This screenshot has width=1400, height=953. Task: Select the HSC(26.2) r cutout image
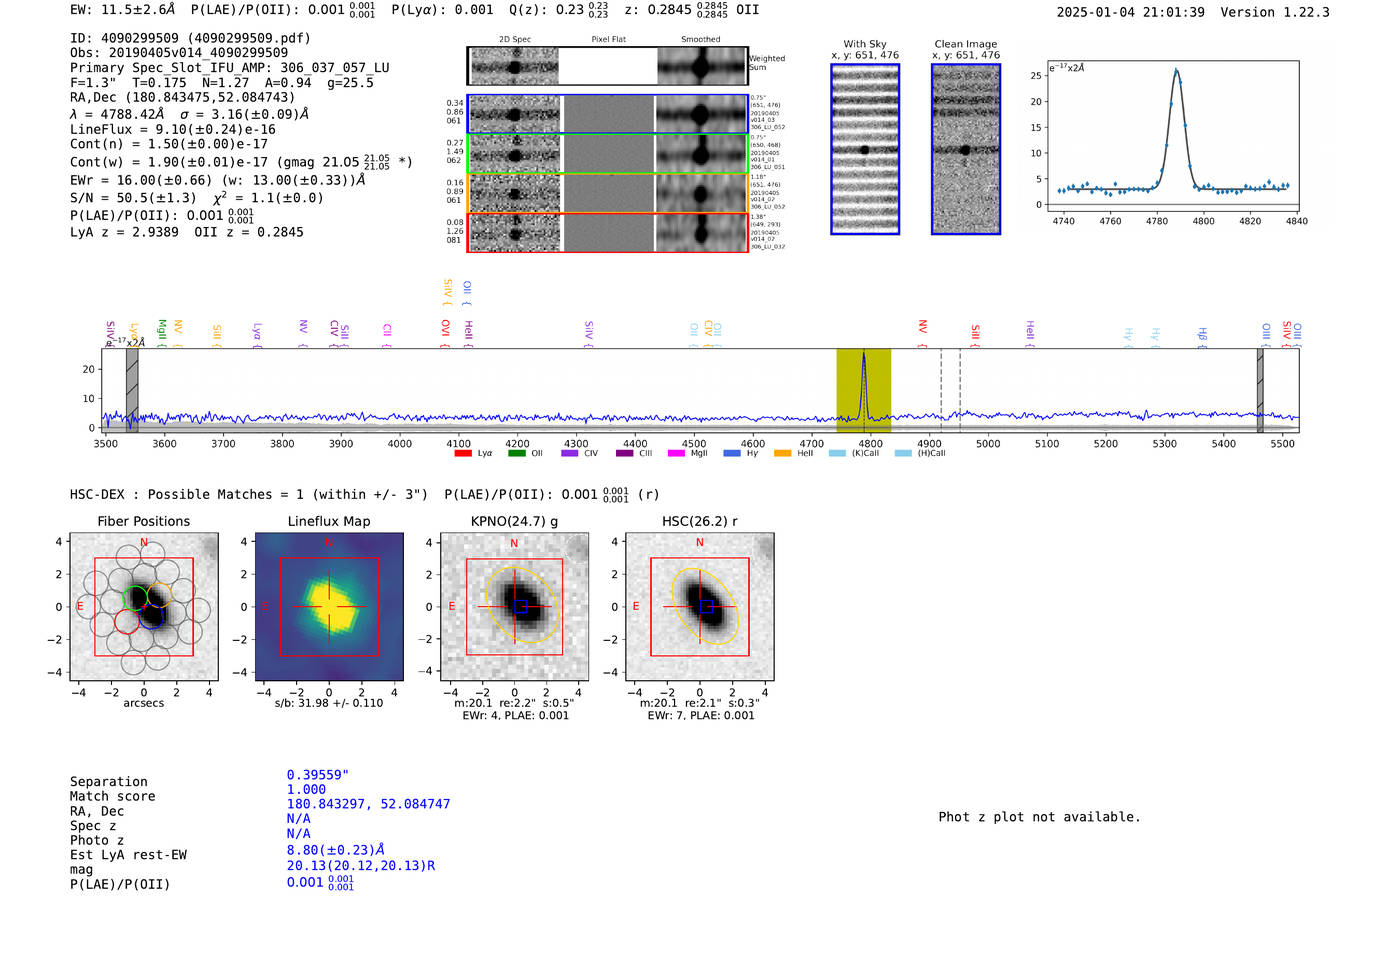coord(699,607)
